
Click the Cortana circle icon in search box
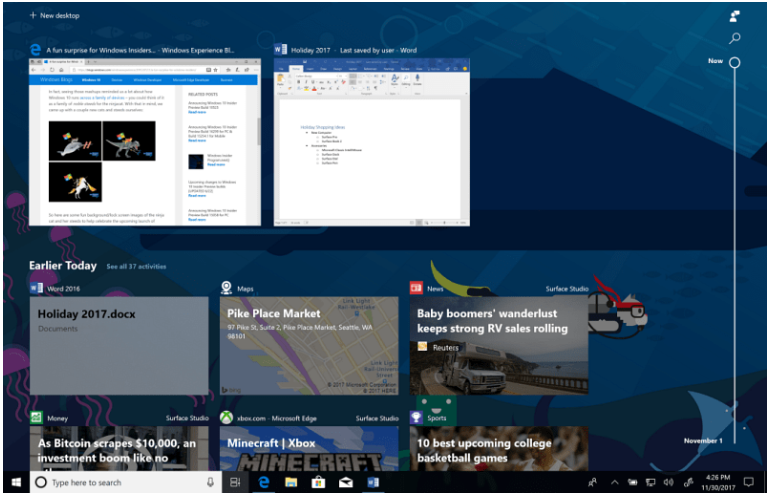coord(41,482)
